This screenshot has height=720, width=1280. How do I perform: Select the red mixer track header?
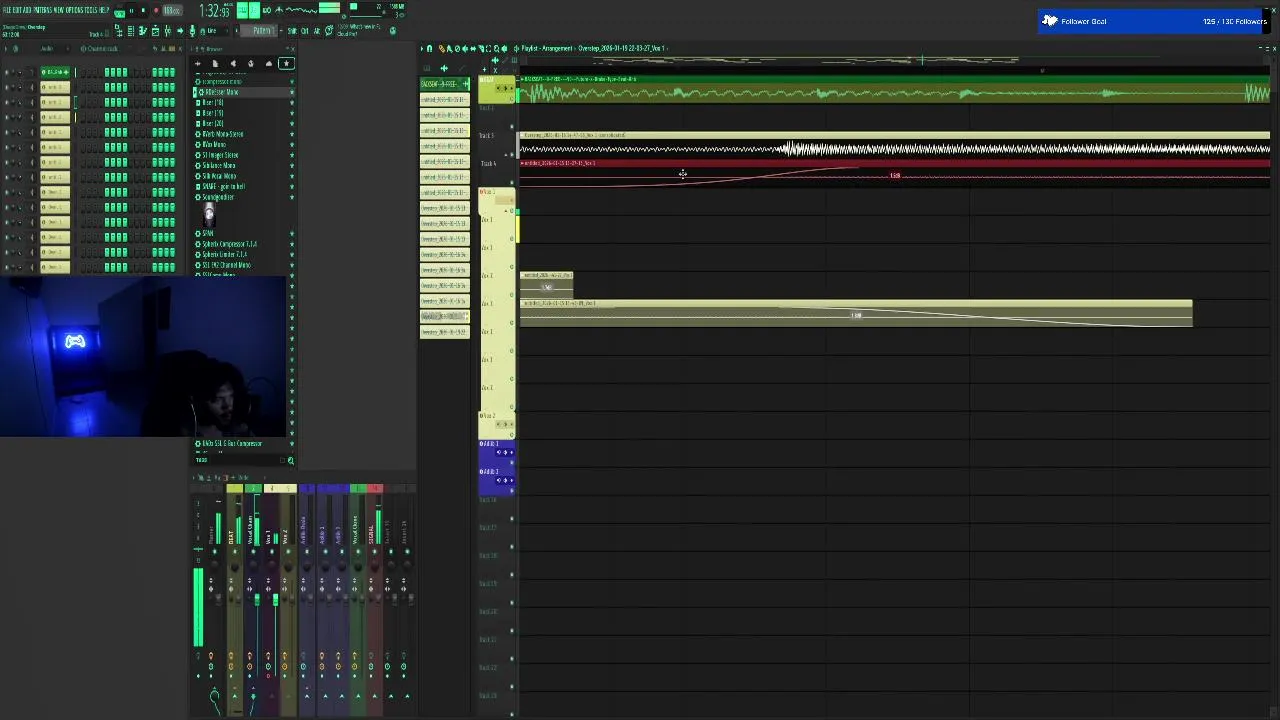click(x=376, y=489)
